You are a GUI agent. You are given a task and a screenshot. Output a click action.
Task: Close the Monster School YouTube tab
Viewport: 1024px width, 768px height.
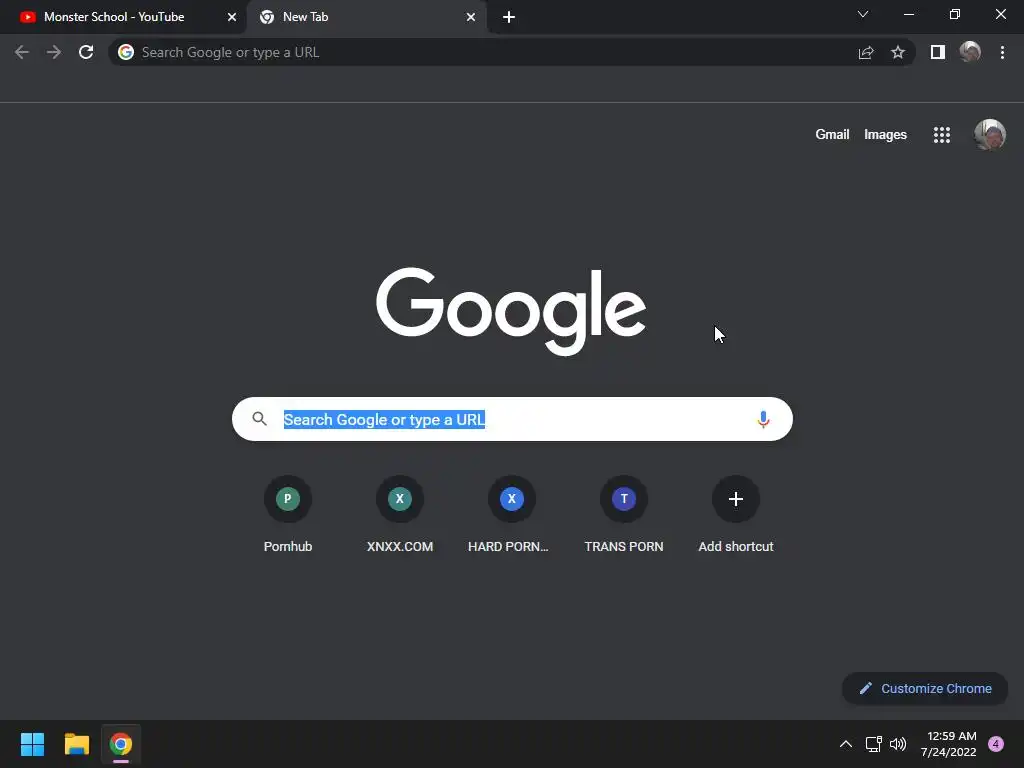(x=232, y=17)
